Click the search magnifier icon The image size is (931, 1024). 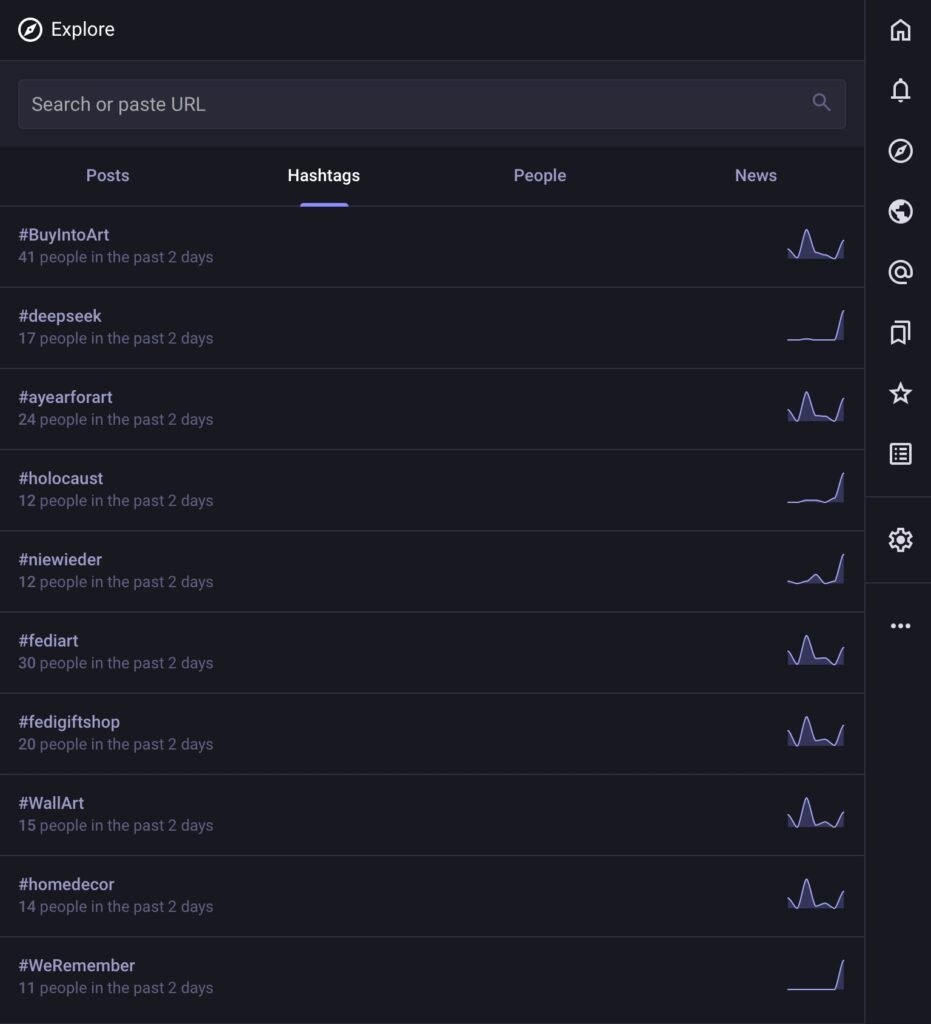click(x=821, y=103)
